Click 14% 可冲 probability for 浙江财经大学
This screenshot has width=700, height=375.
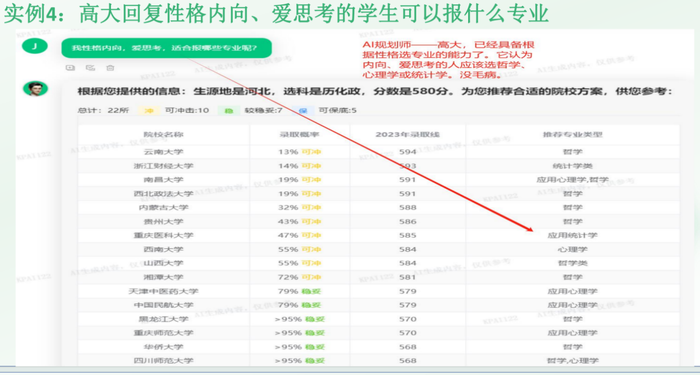[299, 166]
